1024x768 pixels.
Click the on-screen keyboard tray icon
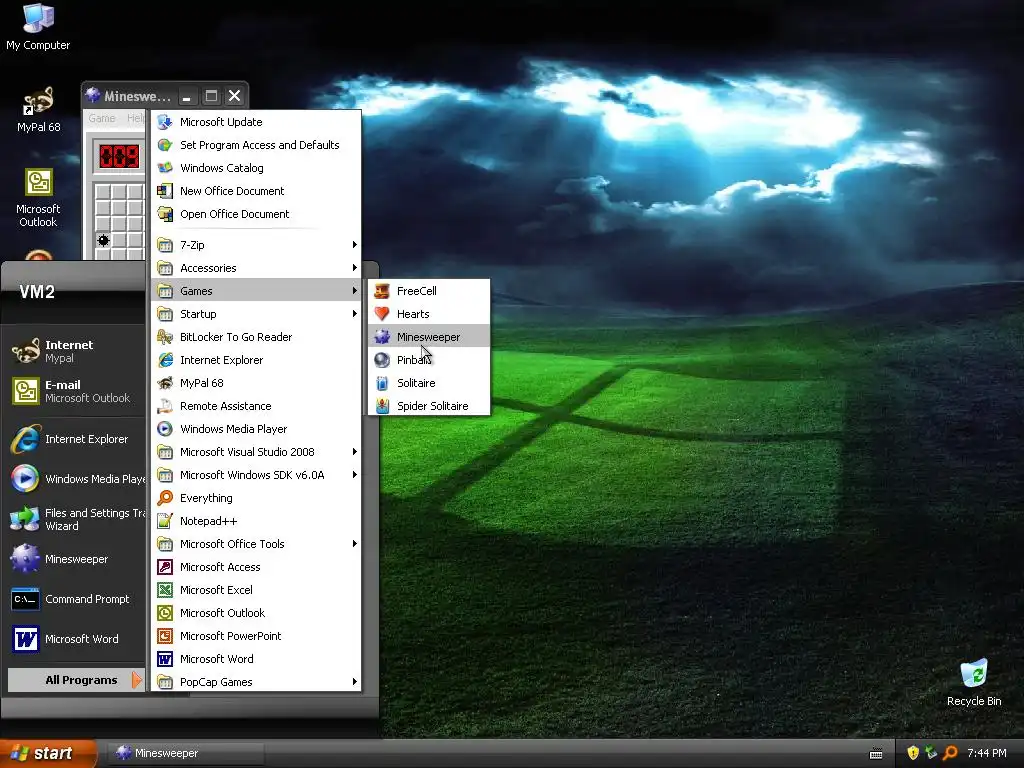coord(876,754)
